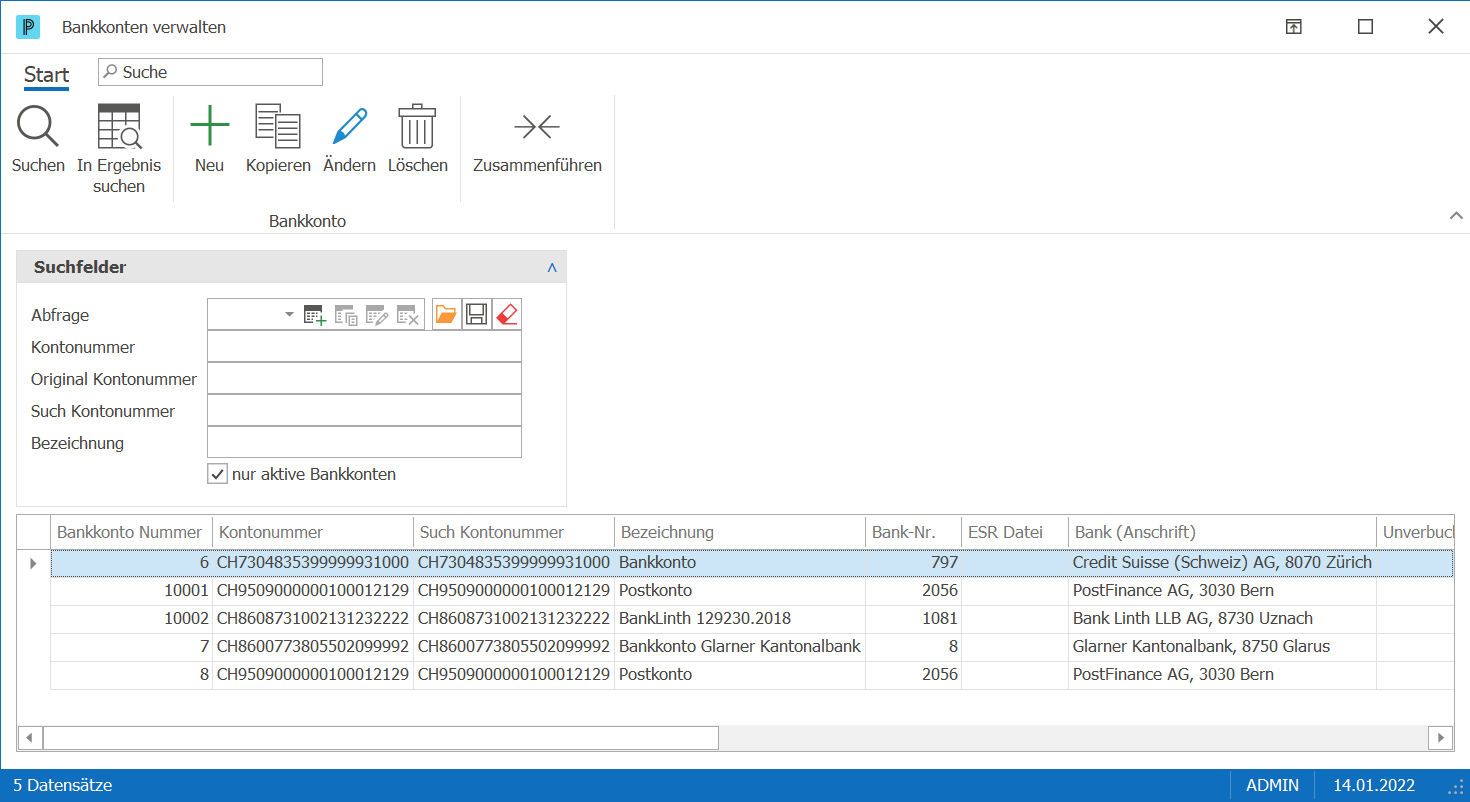This screenshot has width=1470, height=802.
Task: Open the orange folder load icon
Action: pyautogui.click(x=446, y=315)
